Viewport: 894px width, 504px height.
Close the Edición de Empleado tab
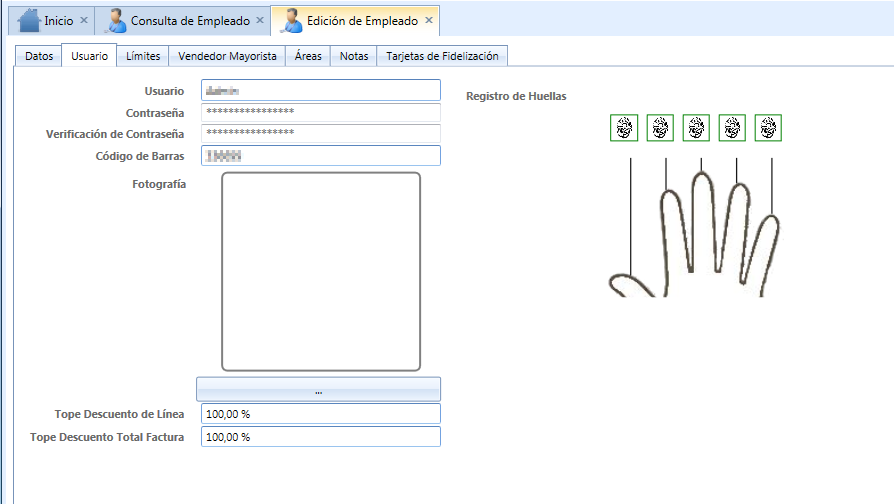[429, 20]
